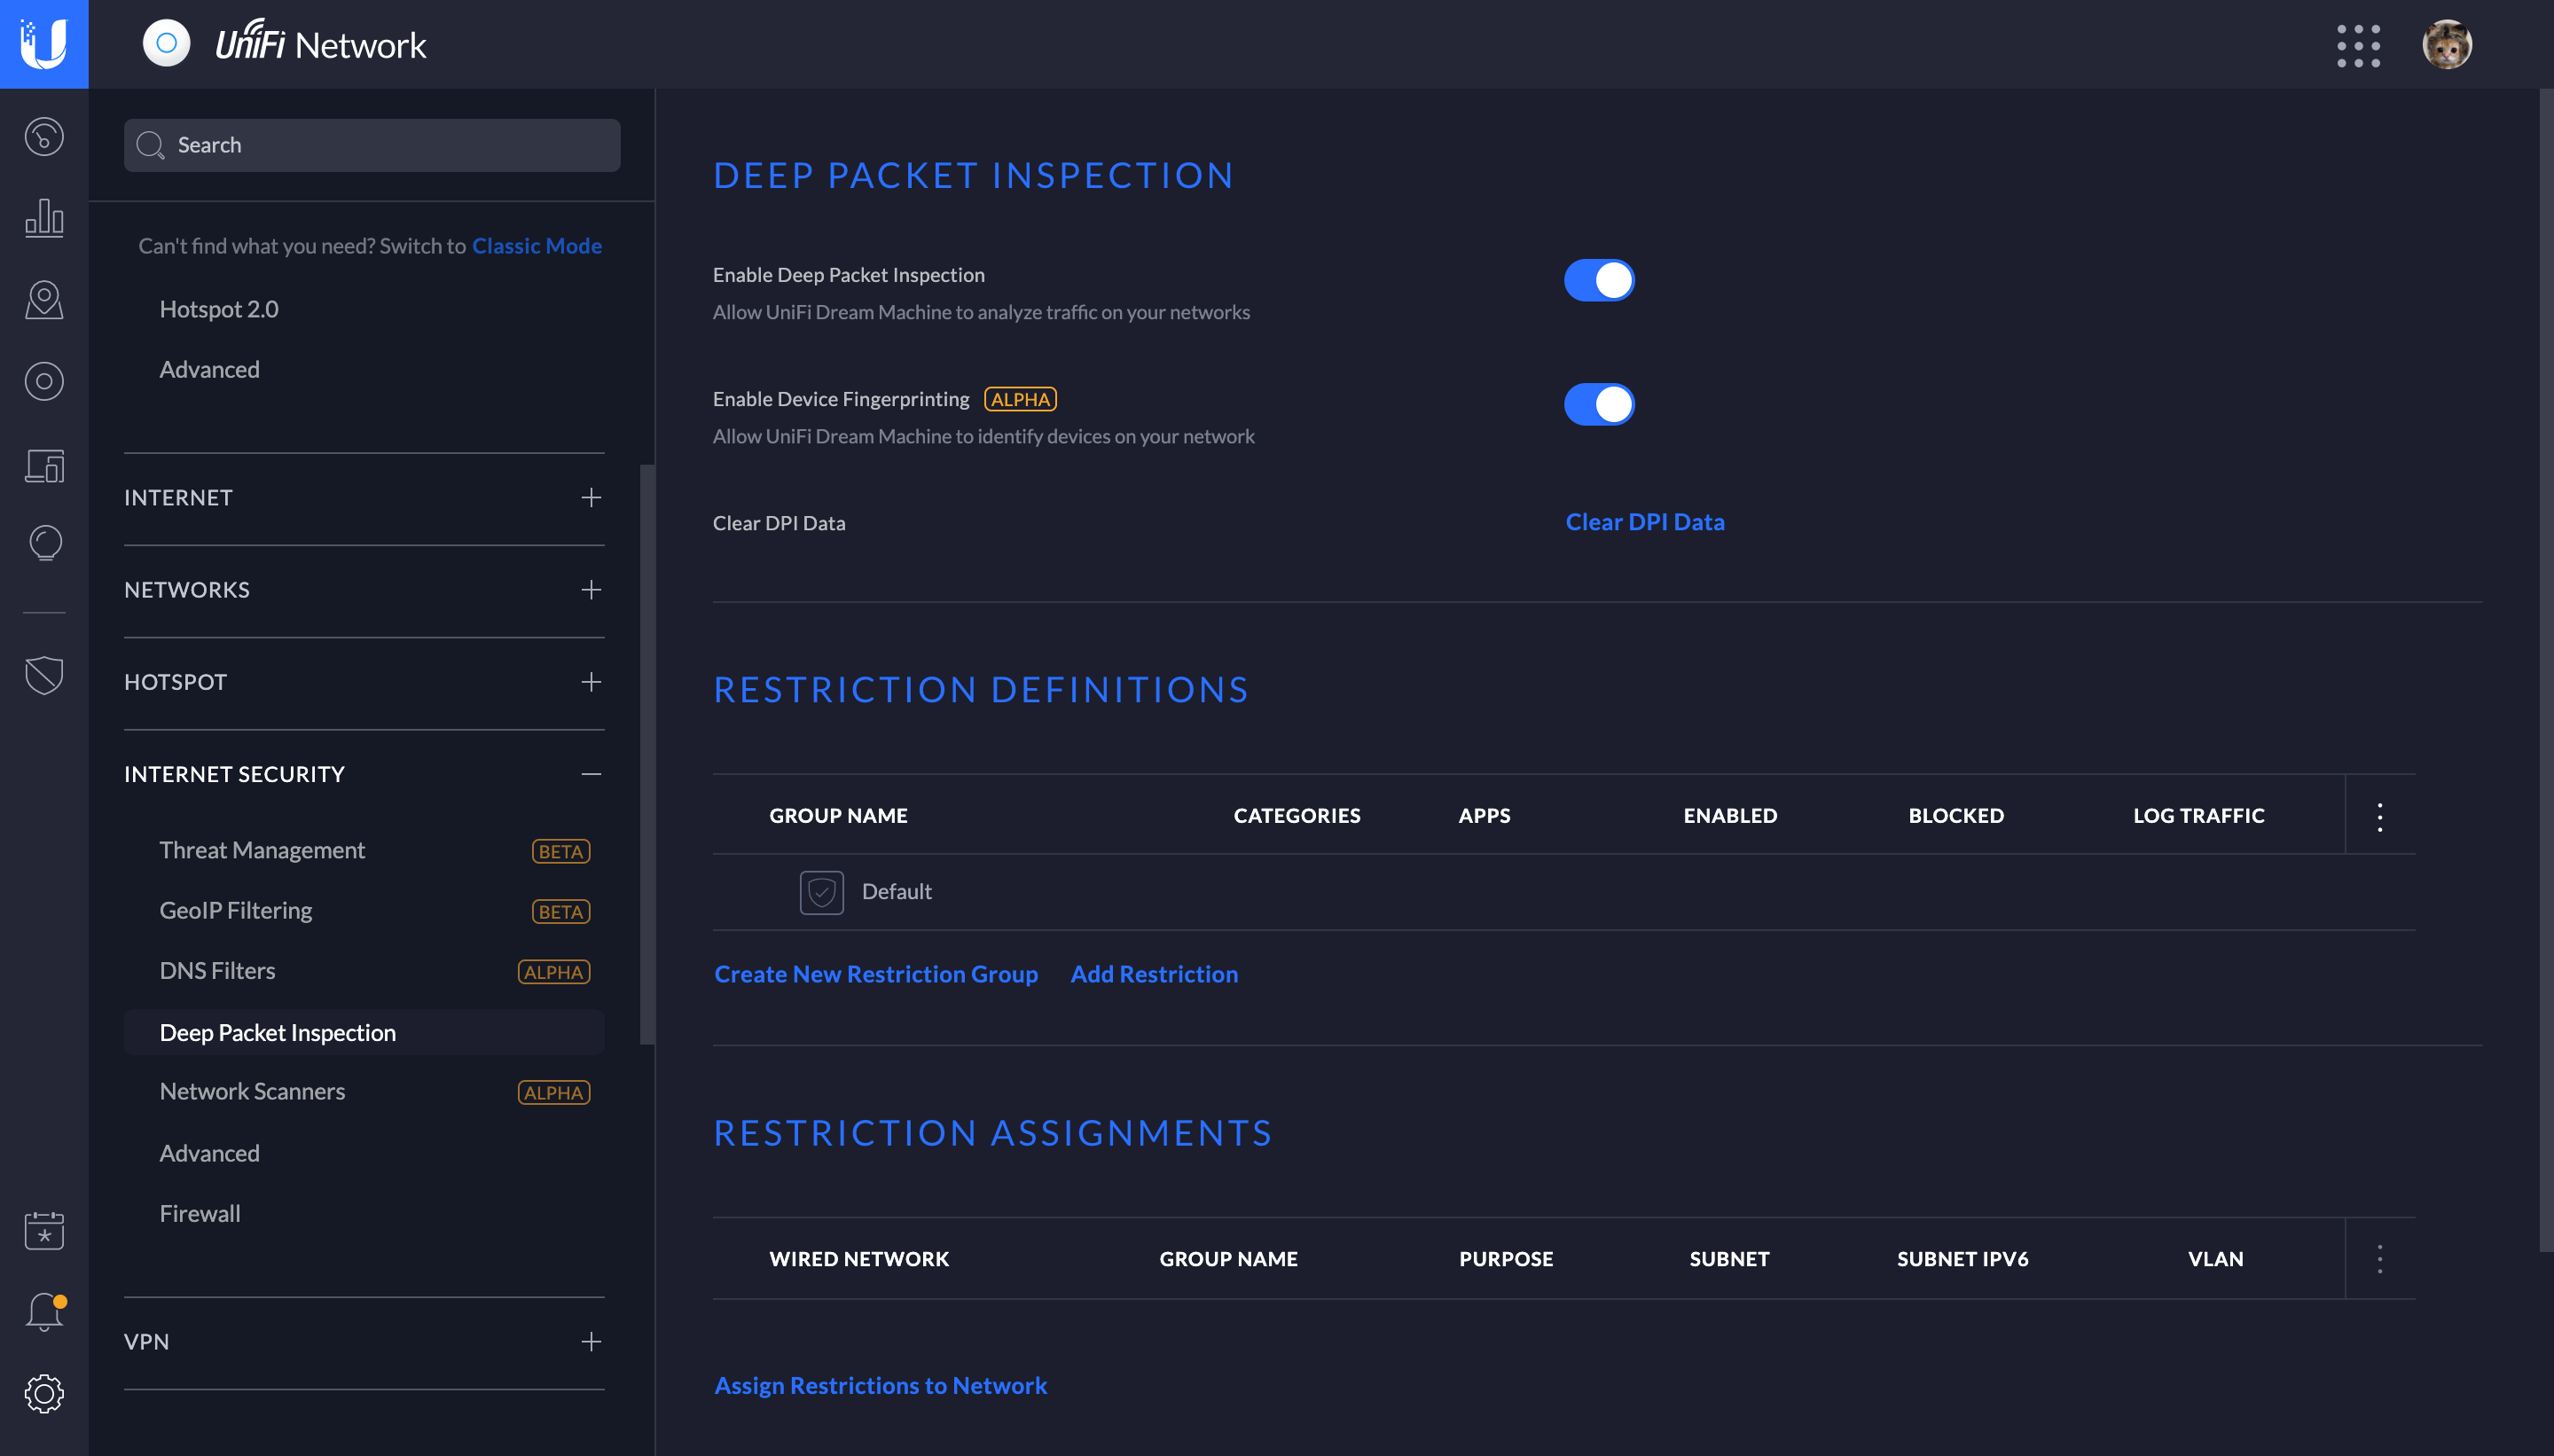
Task: Open the Devices circle icon
Action: [44, 382]
